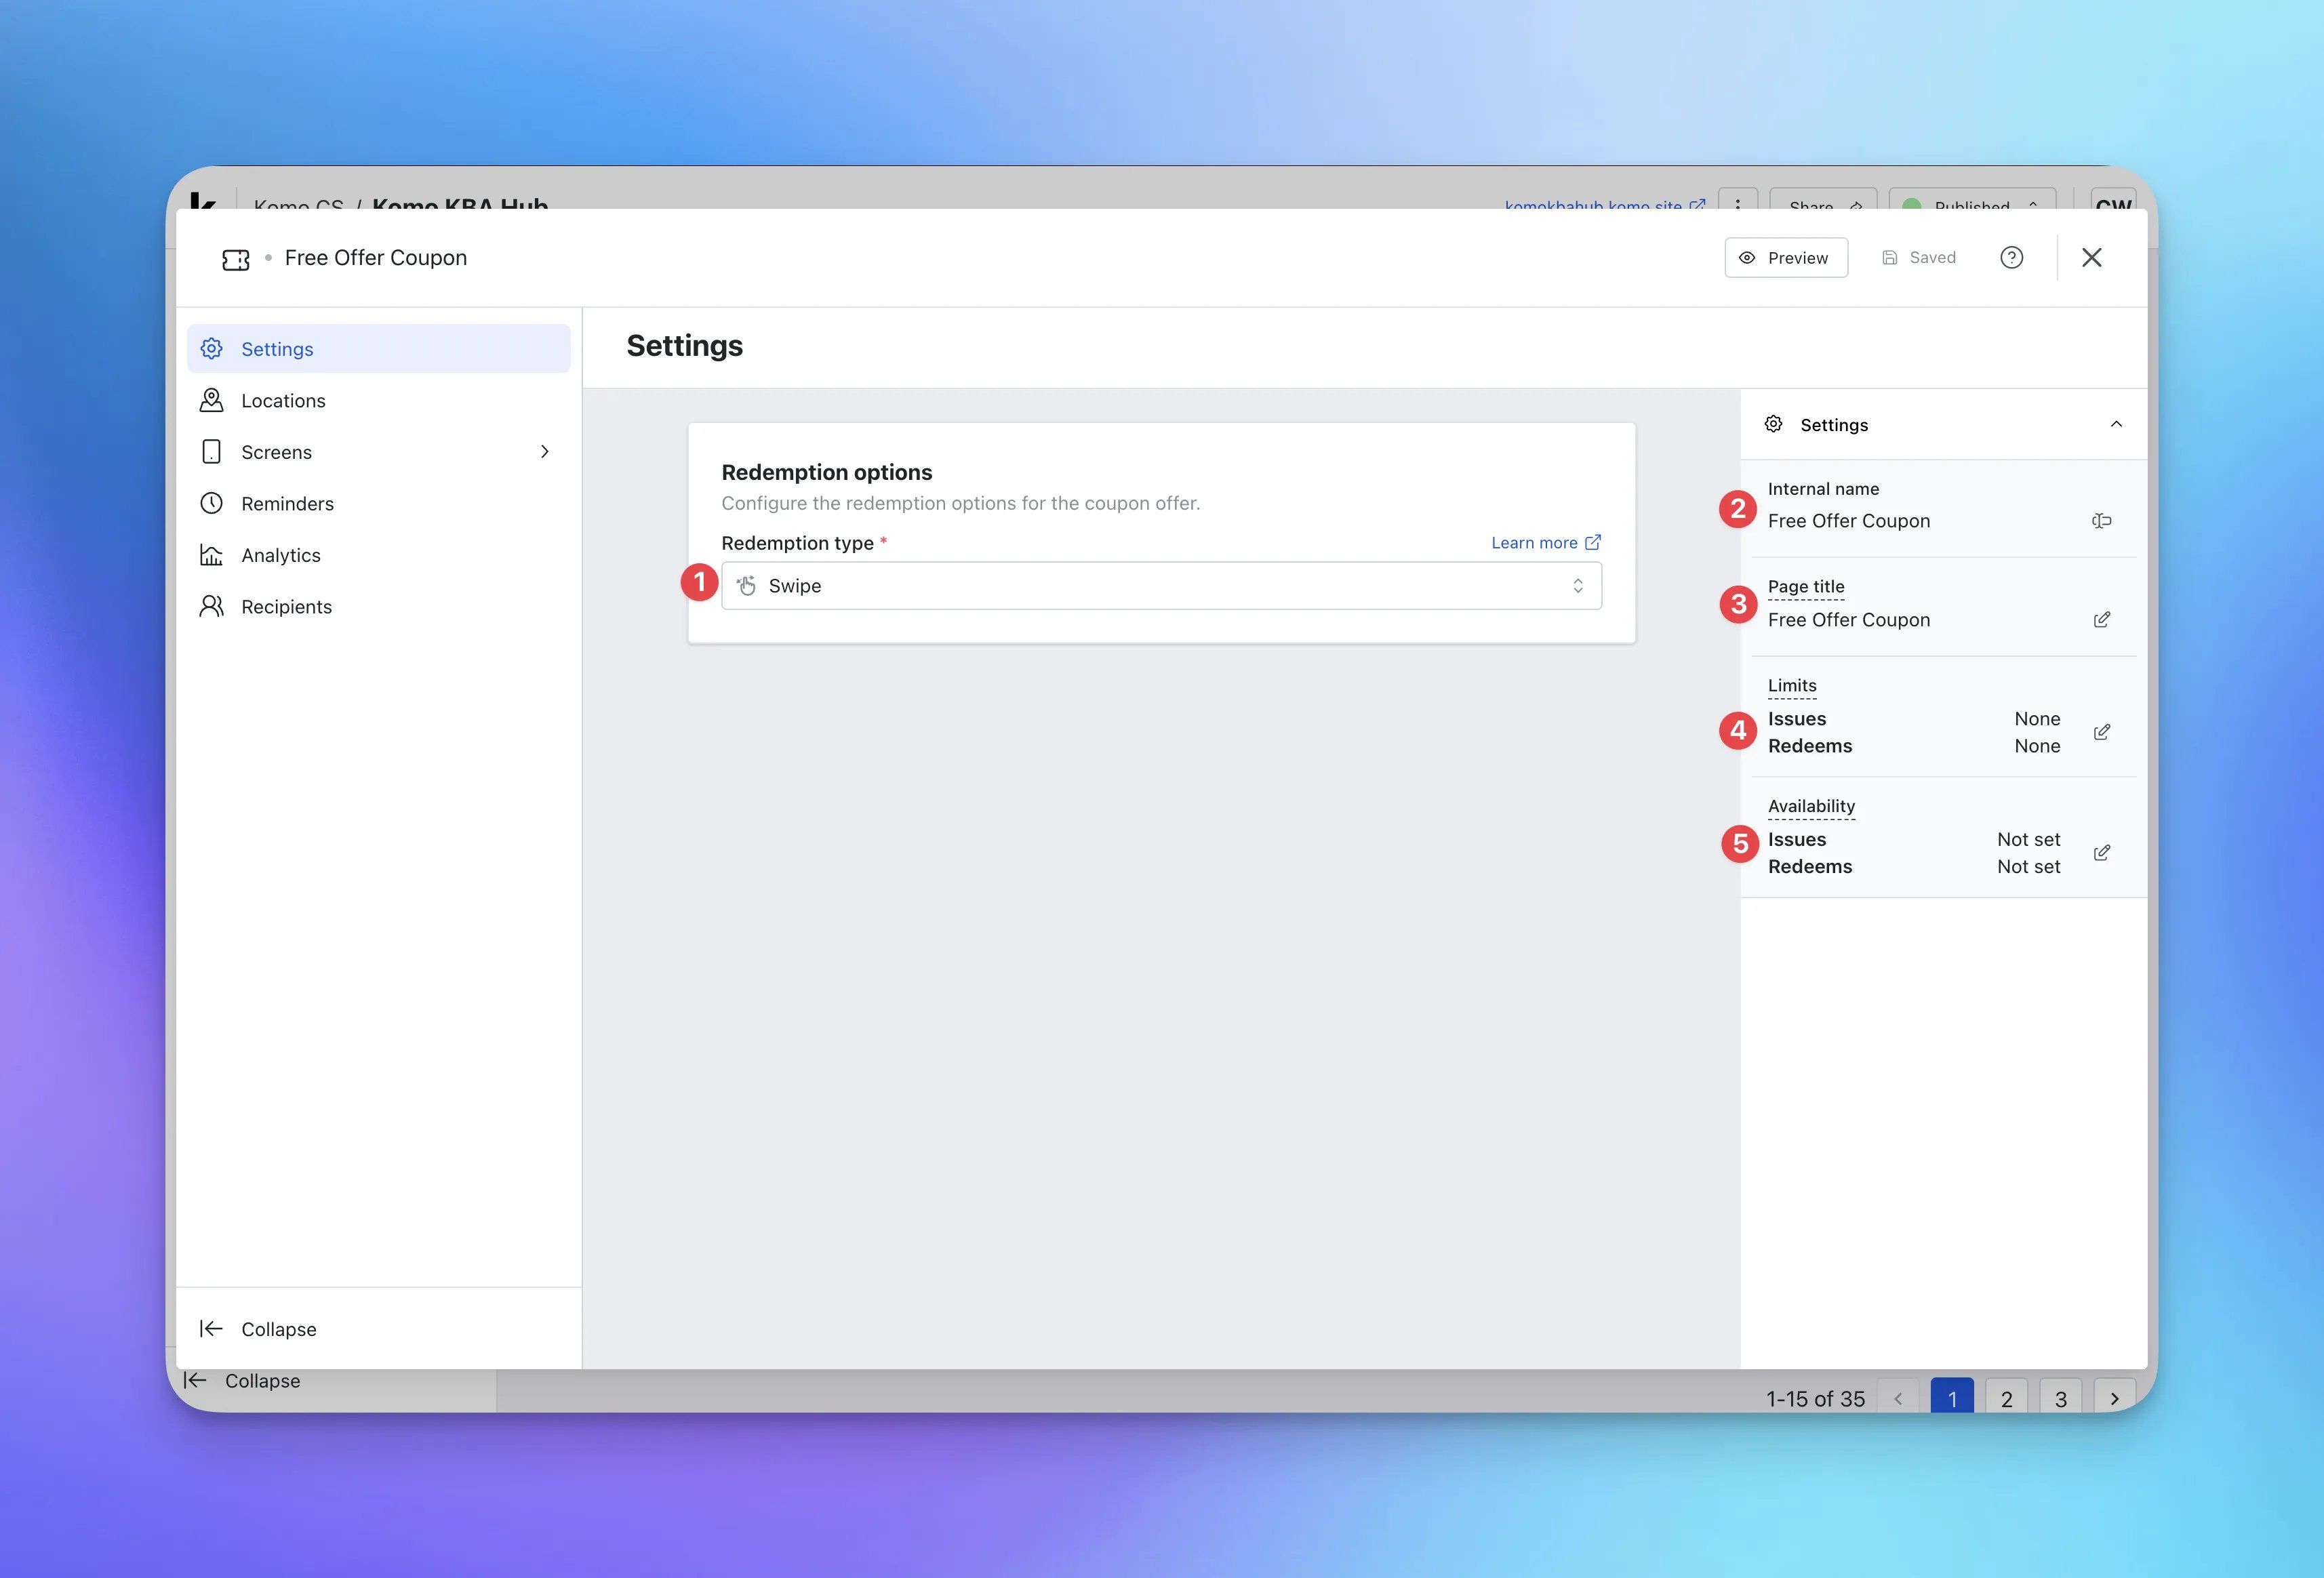This screenshot has height=1578, width=2324.
Task: Open the Screens sidebar section
Action: [378, 452]
